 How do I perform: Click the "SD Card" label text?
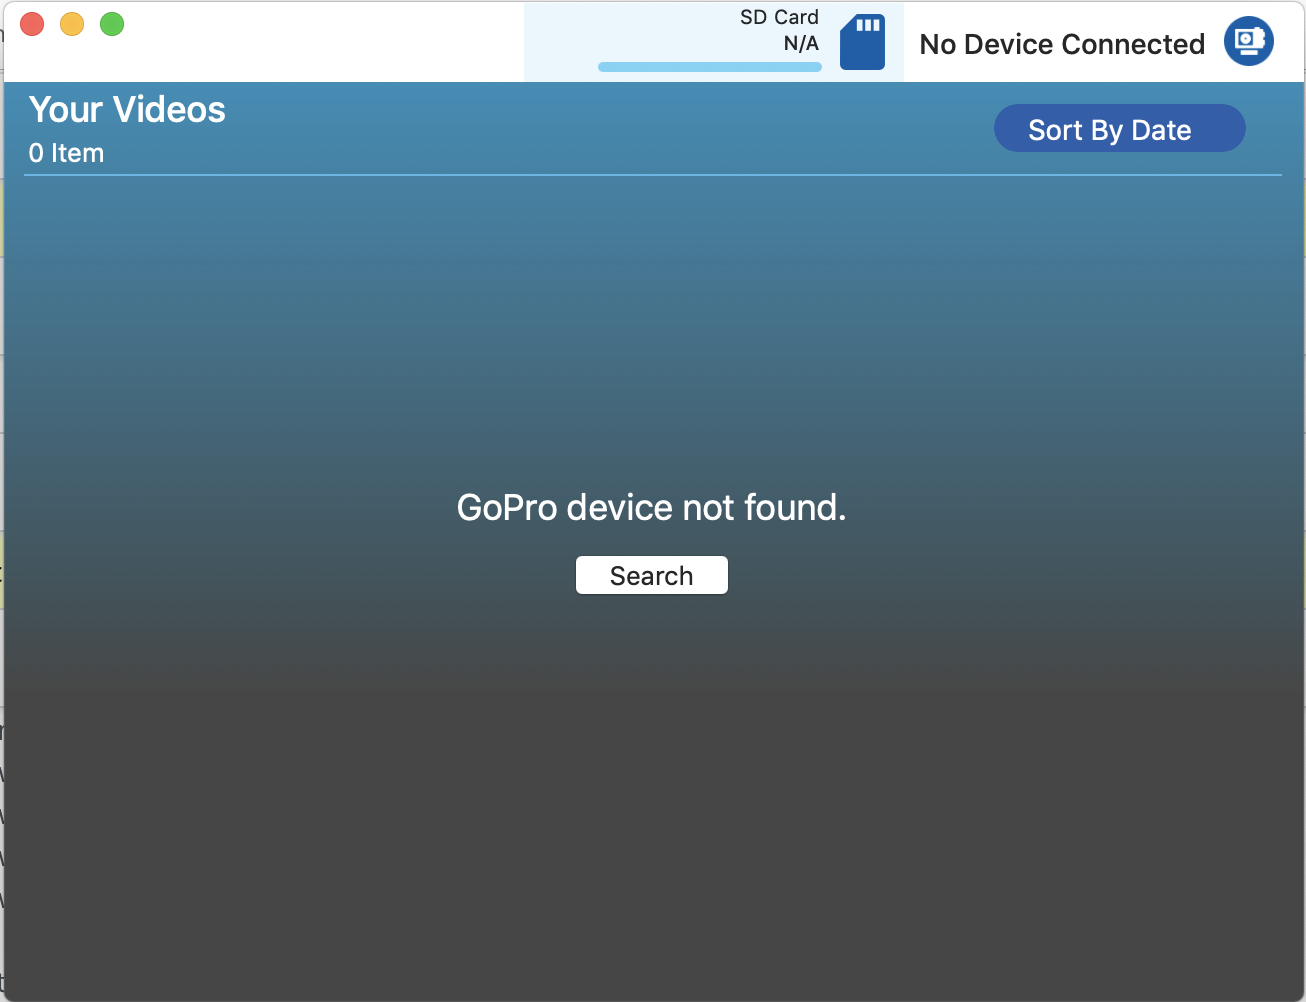click(779, 17)
